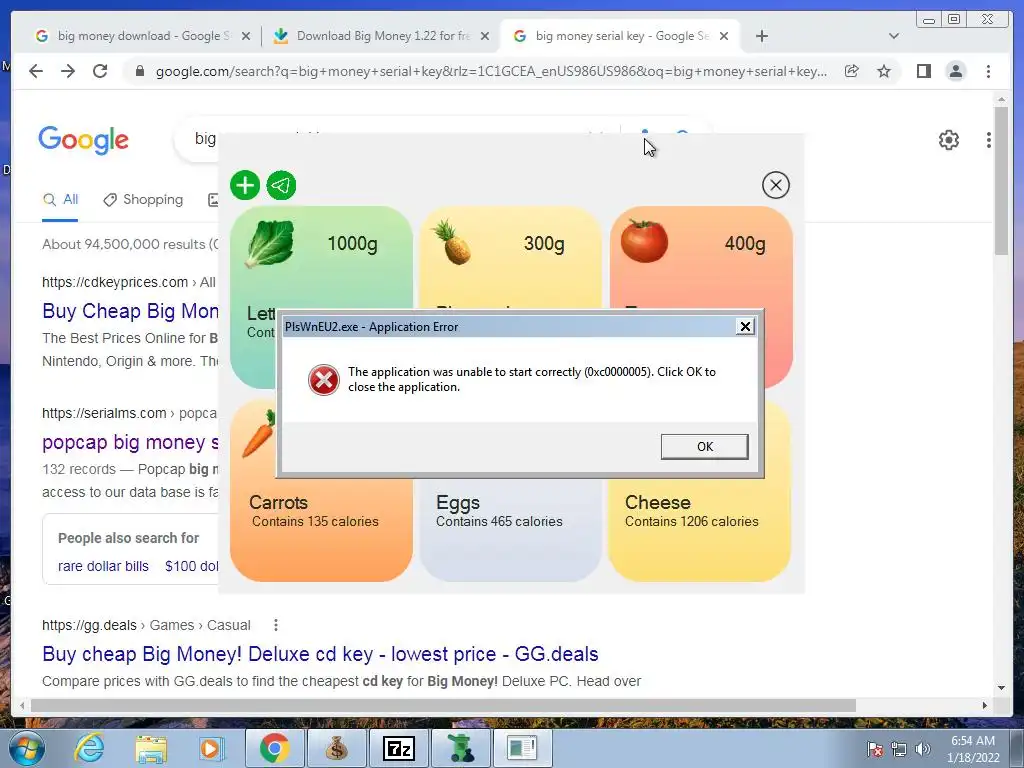Open 'Buy cheap Big Money! Deluxe cd key' link

click(x=320, y=654)
